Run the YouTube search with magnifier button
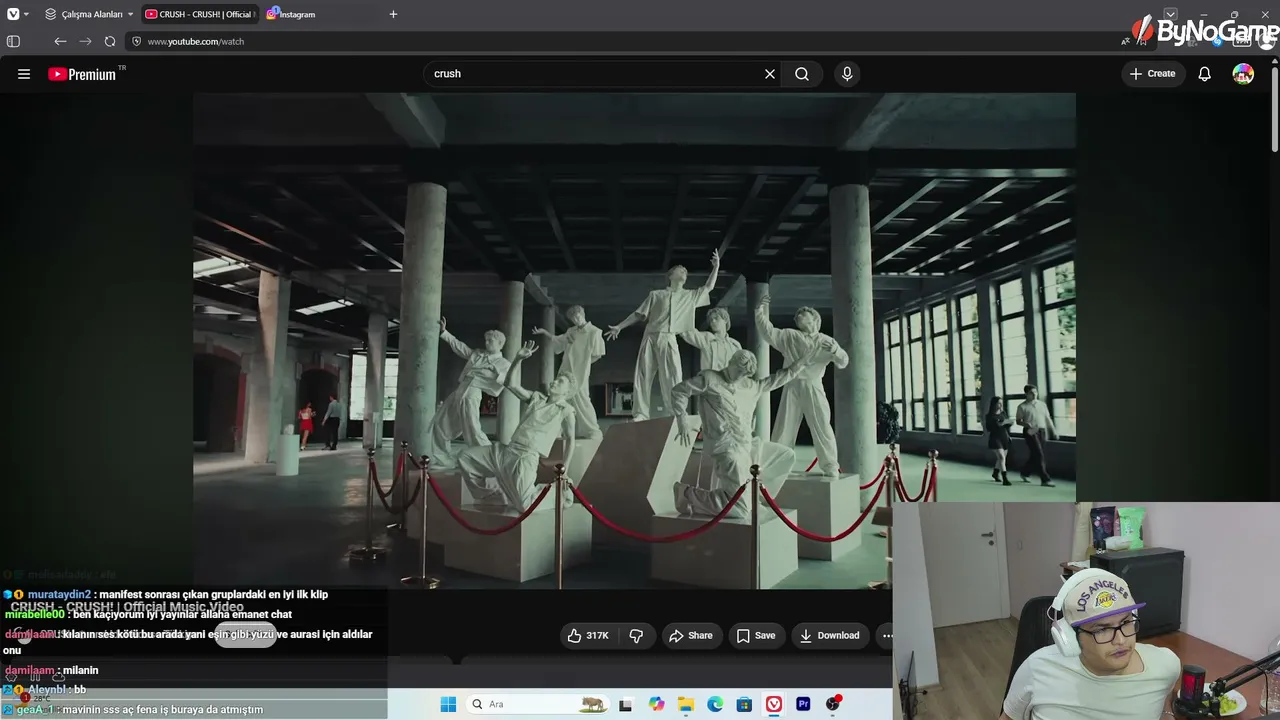 tap(802, 74)
